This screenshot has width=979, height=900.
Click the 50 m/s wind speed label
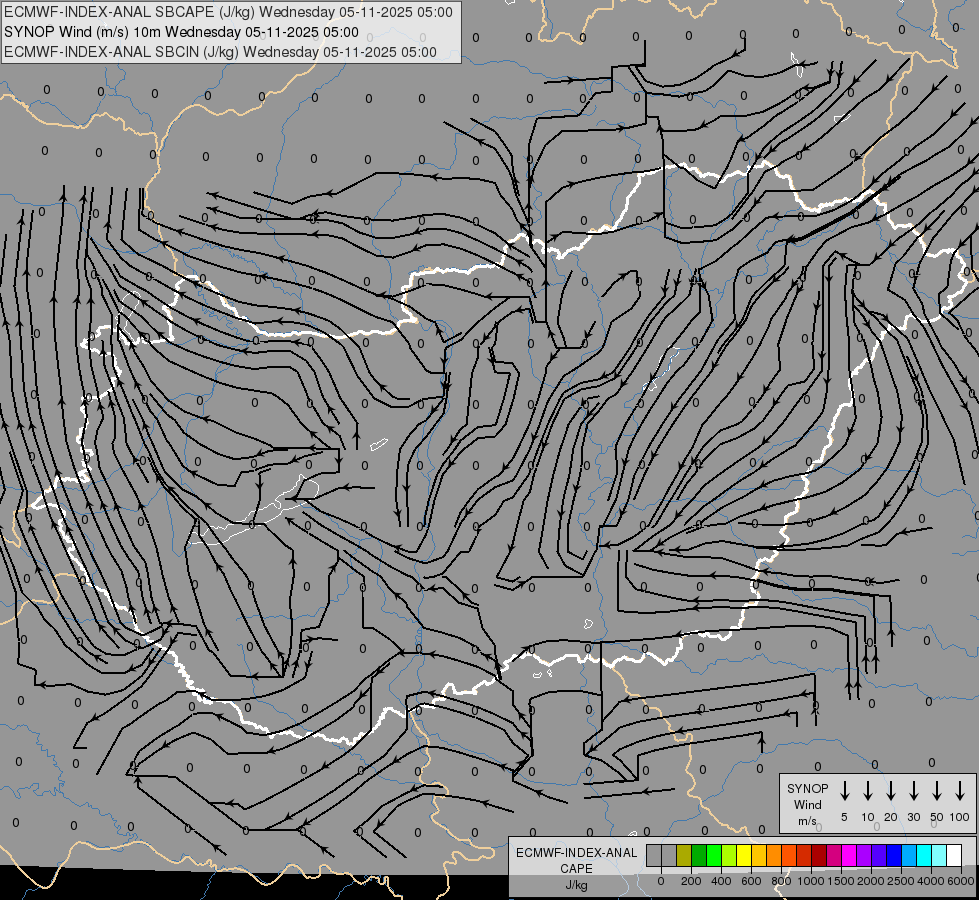pyautogui.click(x=937, y=817)
